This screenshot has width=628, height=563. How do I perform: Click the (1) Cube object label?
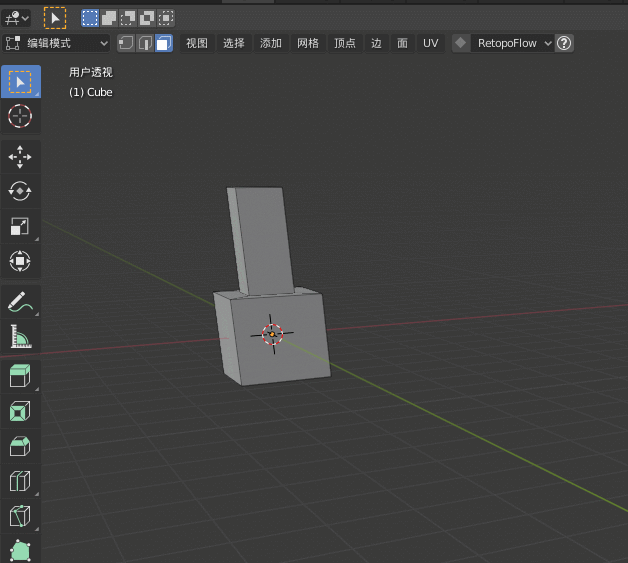tap(91, 92)
